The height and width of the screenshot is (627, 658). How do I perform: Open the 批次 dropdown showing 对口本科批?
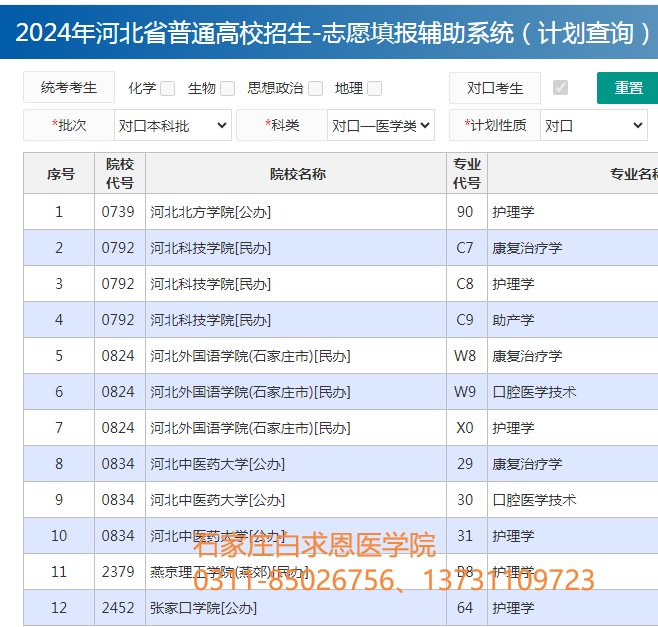(173, 126)
